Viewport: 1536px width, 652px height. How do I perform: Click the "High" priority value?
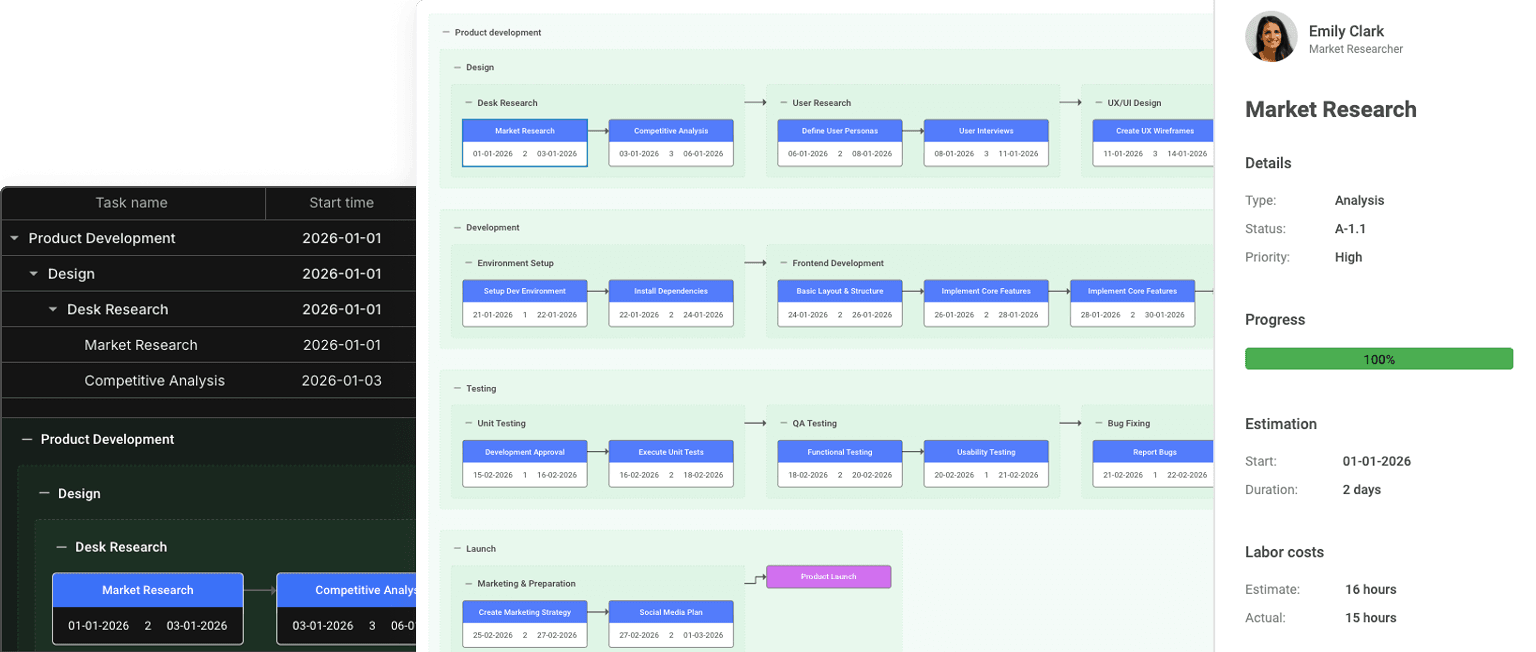pos(1348,257)
